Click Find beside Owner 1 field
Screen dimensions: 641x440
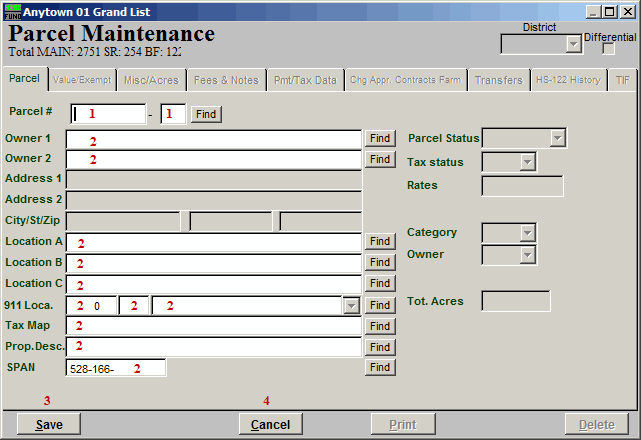click(x=380, y=138)
